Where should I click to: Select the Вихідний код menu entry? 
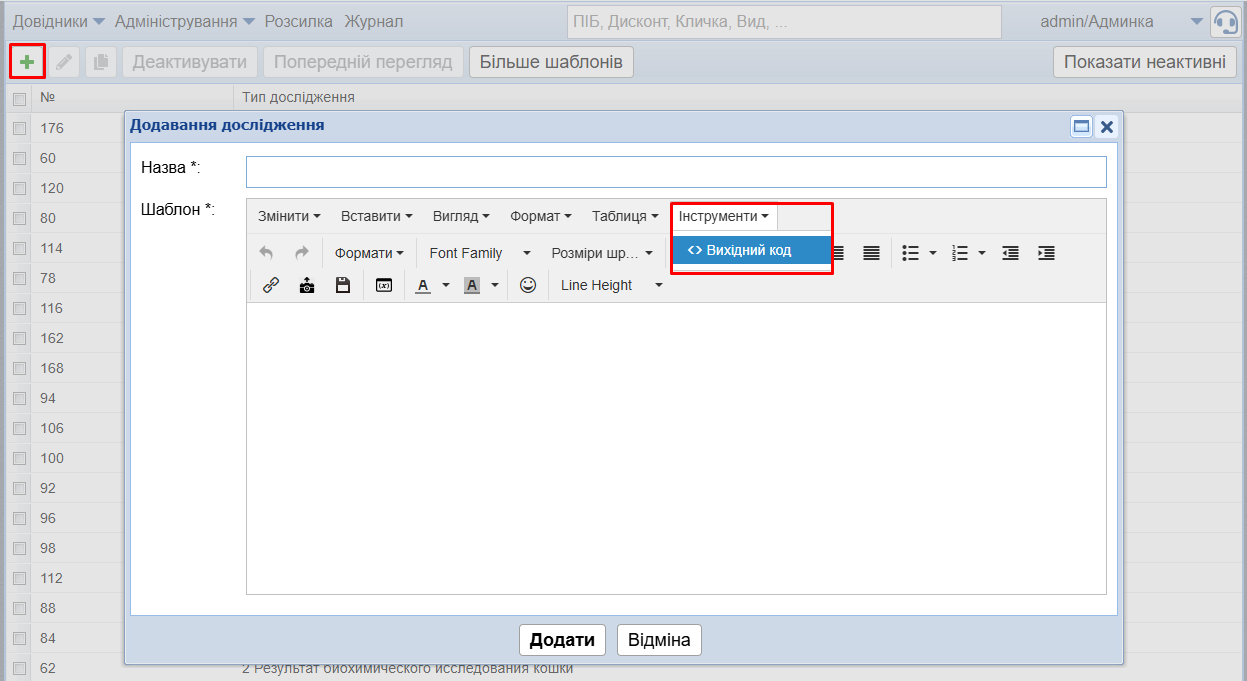point(750,250)
